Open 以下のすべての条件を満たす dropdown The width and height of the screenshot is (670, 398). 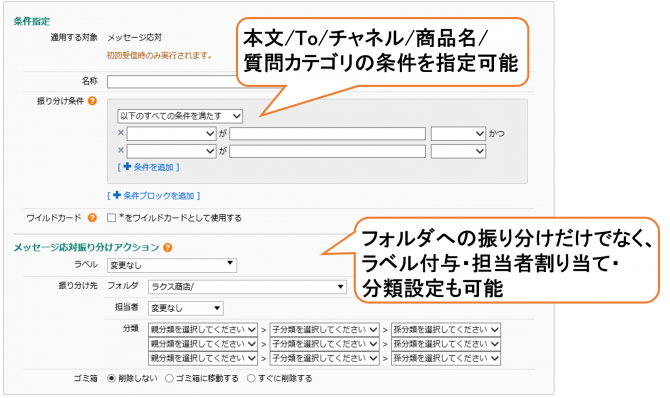180,116
